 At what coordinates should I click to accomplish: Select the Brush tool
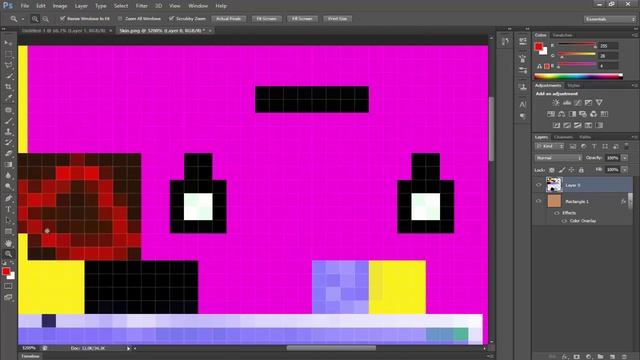click(8, 121)
